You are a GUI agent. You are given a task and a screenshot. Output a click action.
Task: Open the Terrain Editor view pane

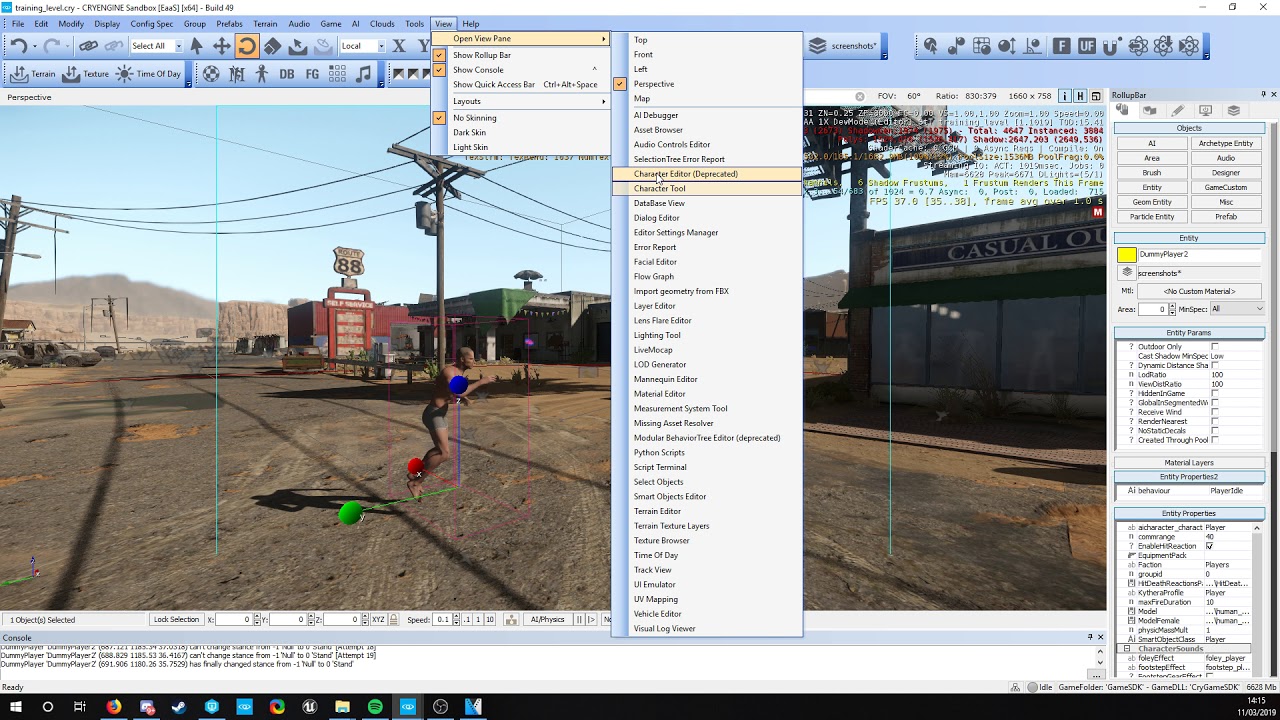(x=707, y=511)
